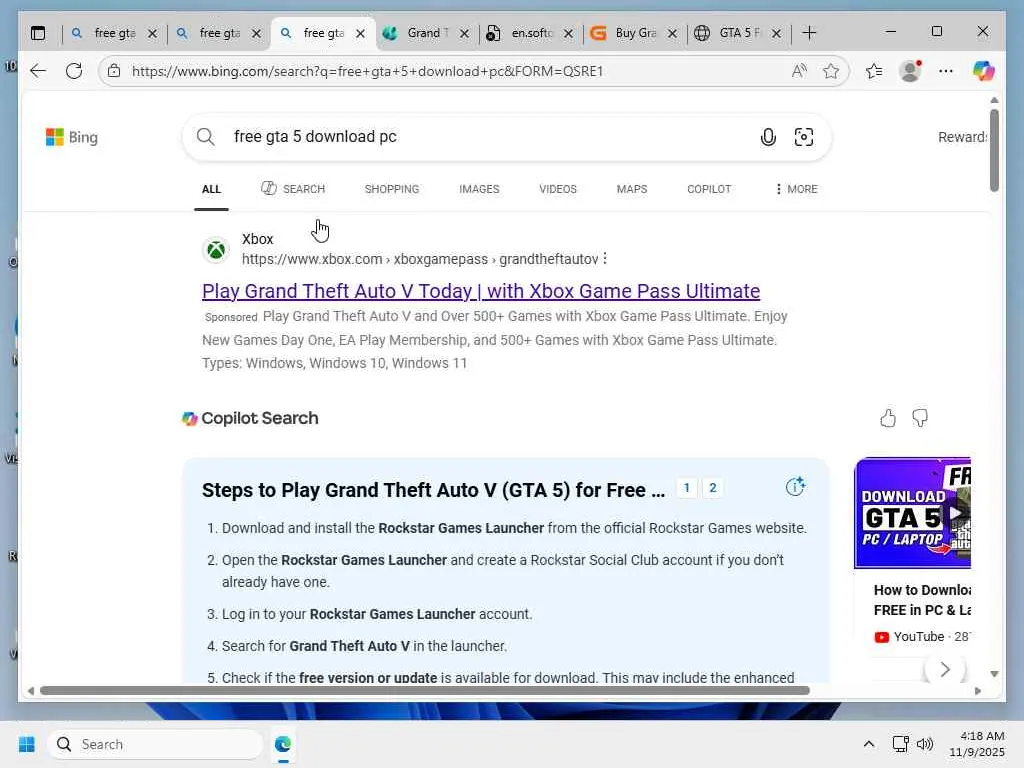Open the xbox.com grandtheftautov URL
1024x768 pixels.
420,259
